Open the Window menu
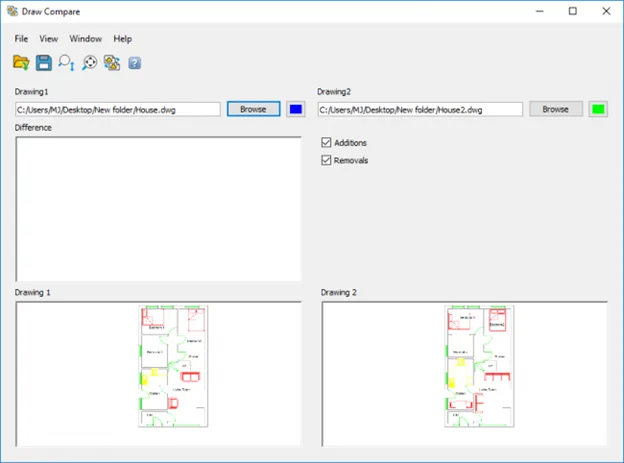624x463 pixels. click(85, 38)
